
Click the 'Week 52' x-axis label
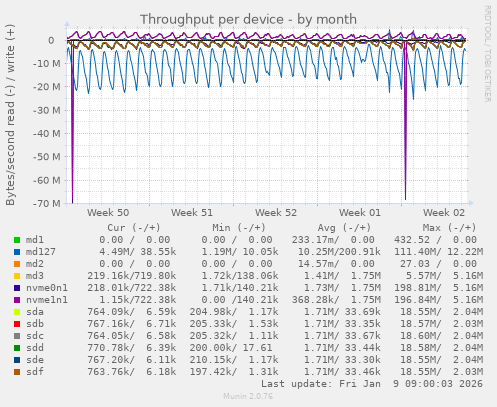276,213
